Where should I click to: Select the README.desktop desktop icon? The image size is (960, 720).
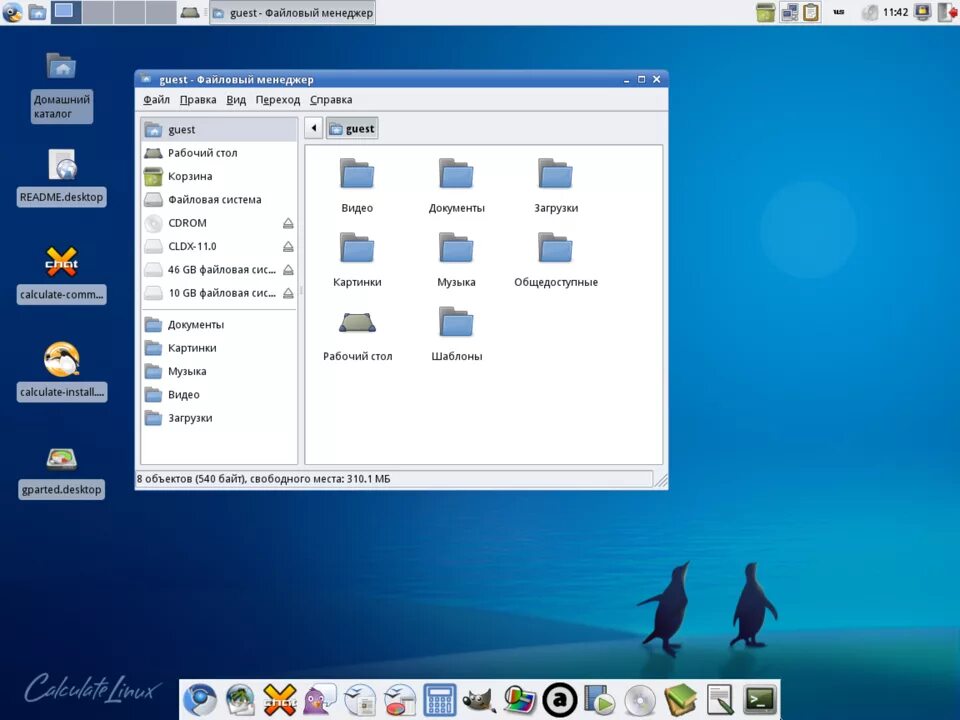pos(62,177)
